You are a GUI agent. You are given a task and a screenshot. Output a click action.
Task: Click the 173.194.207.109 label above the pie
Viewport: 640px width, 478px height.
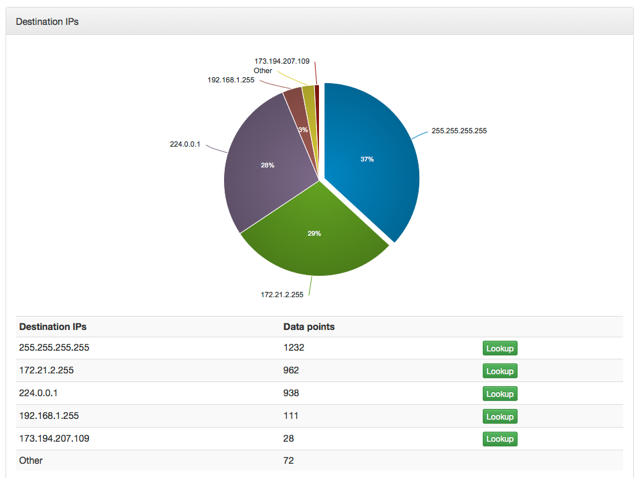(282, 60)
